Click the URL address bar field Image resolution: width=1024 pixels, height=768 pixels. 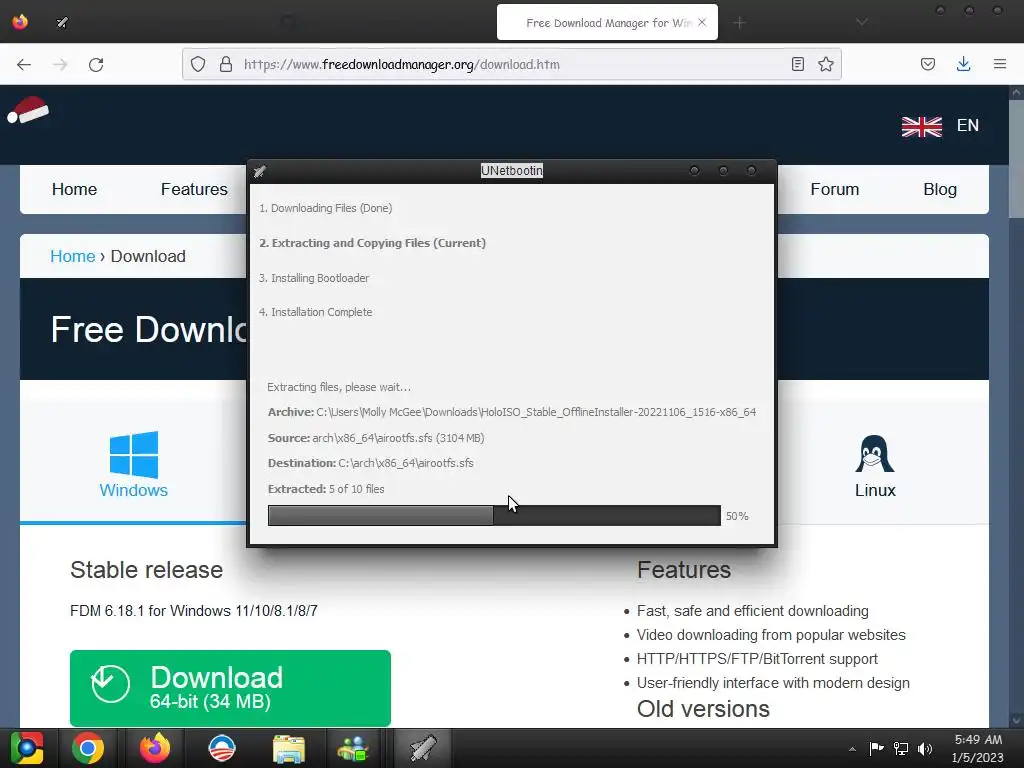(x=511, y=64)
